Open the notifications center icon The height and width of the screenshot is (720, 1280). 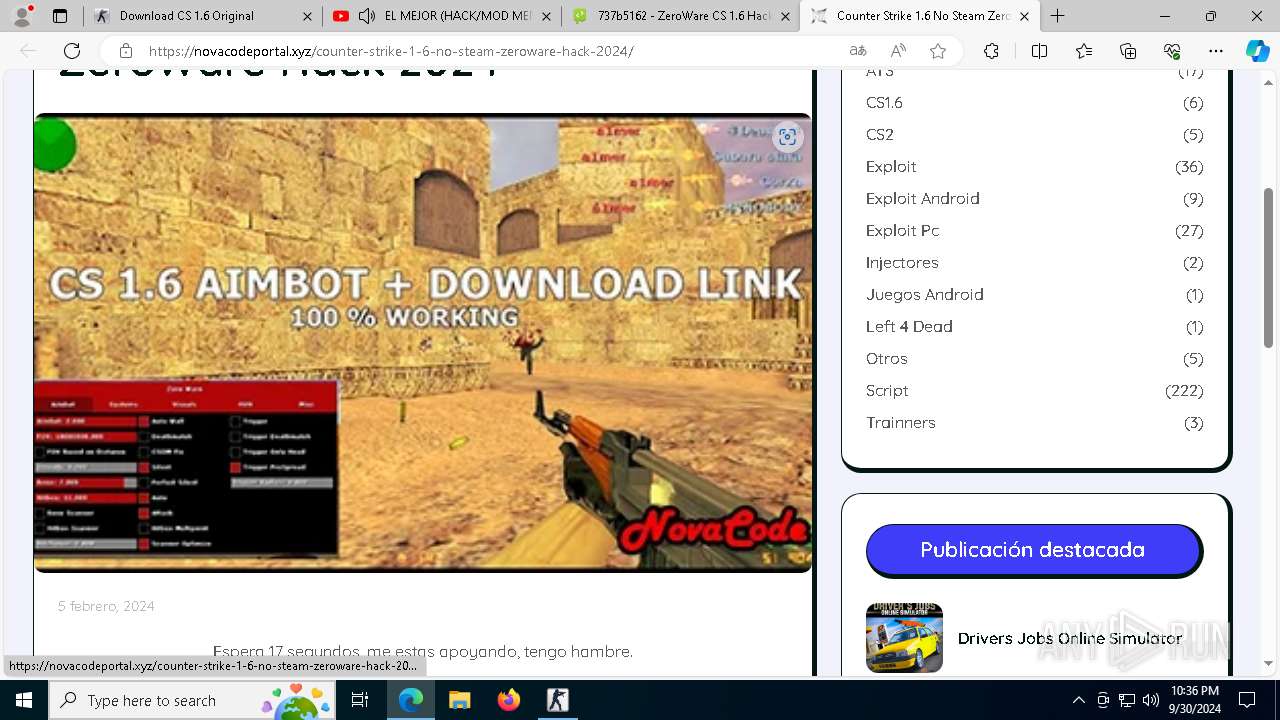[x=1247, y=700]
